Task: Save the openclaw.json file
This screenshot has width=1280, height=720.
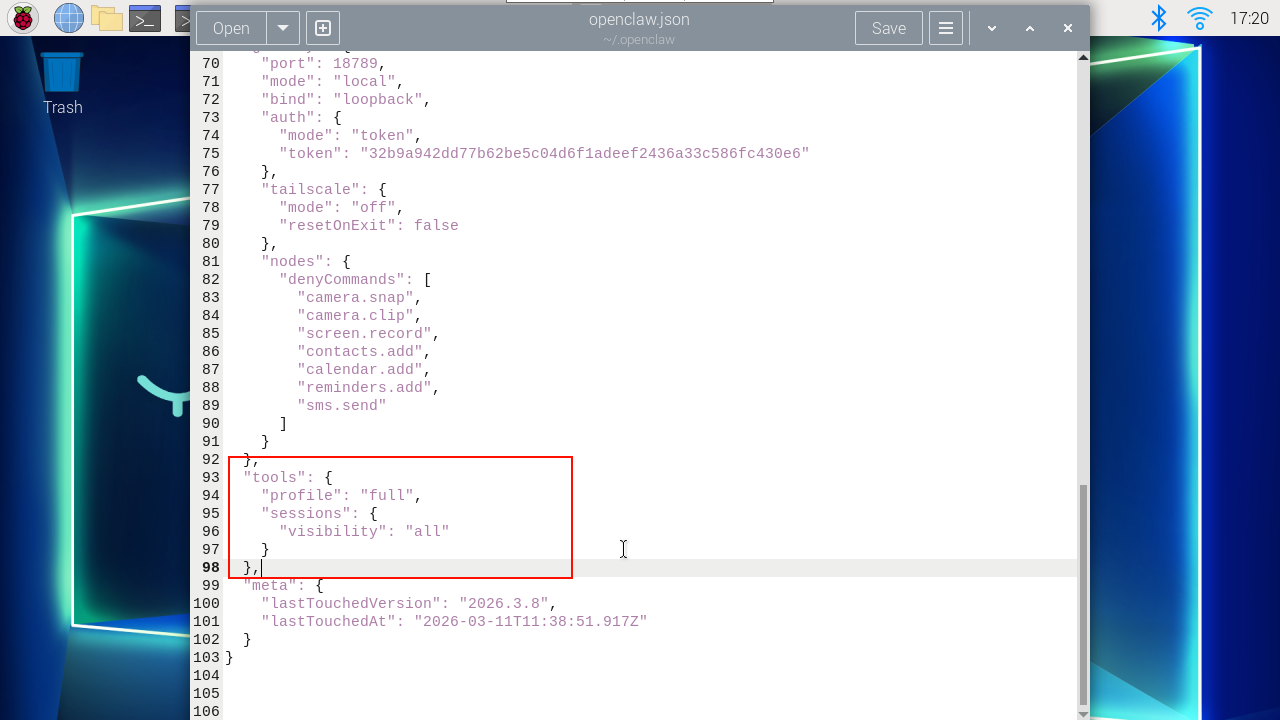Action: pyautogui.click(x=889, y=28)
